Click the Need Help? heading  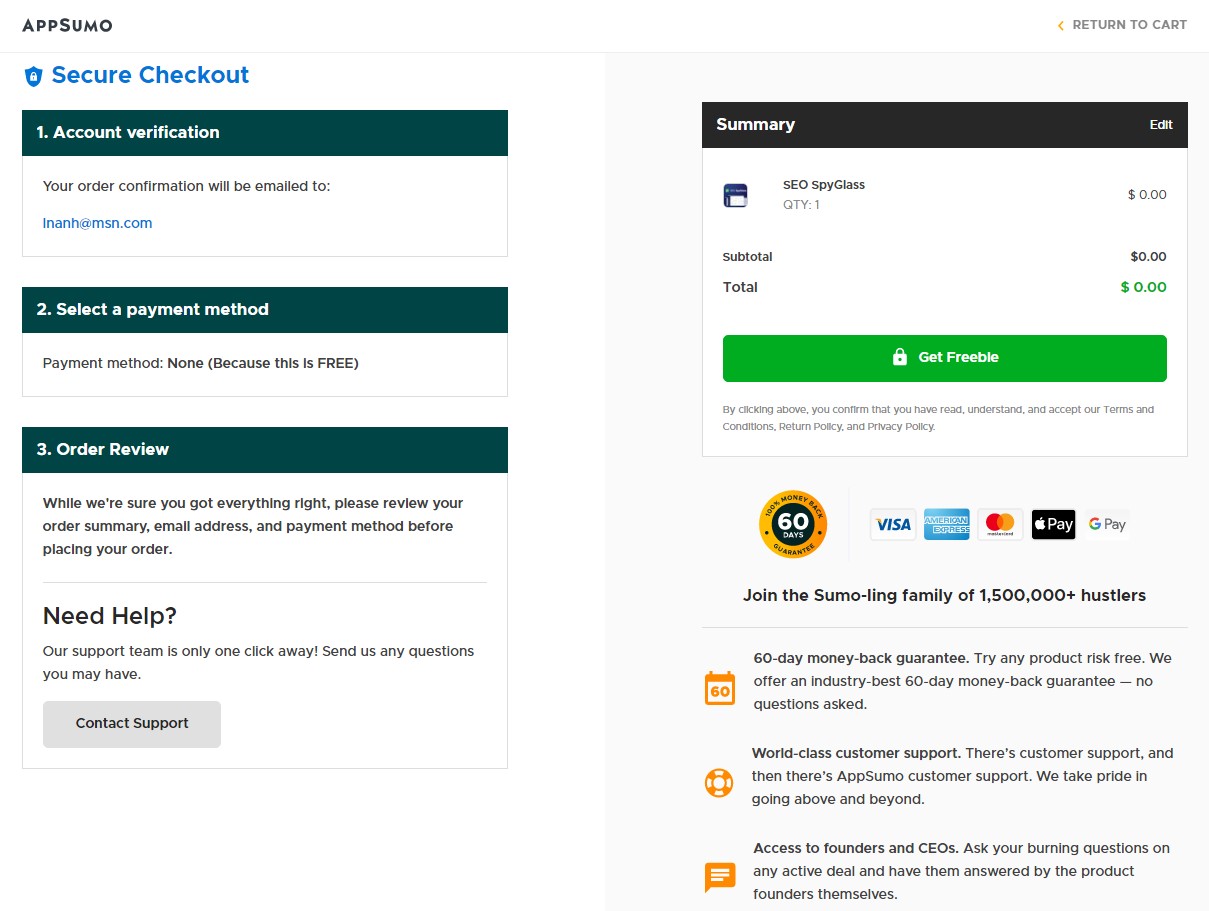tap(110, 616)
